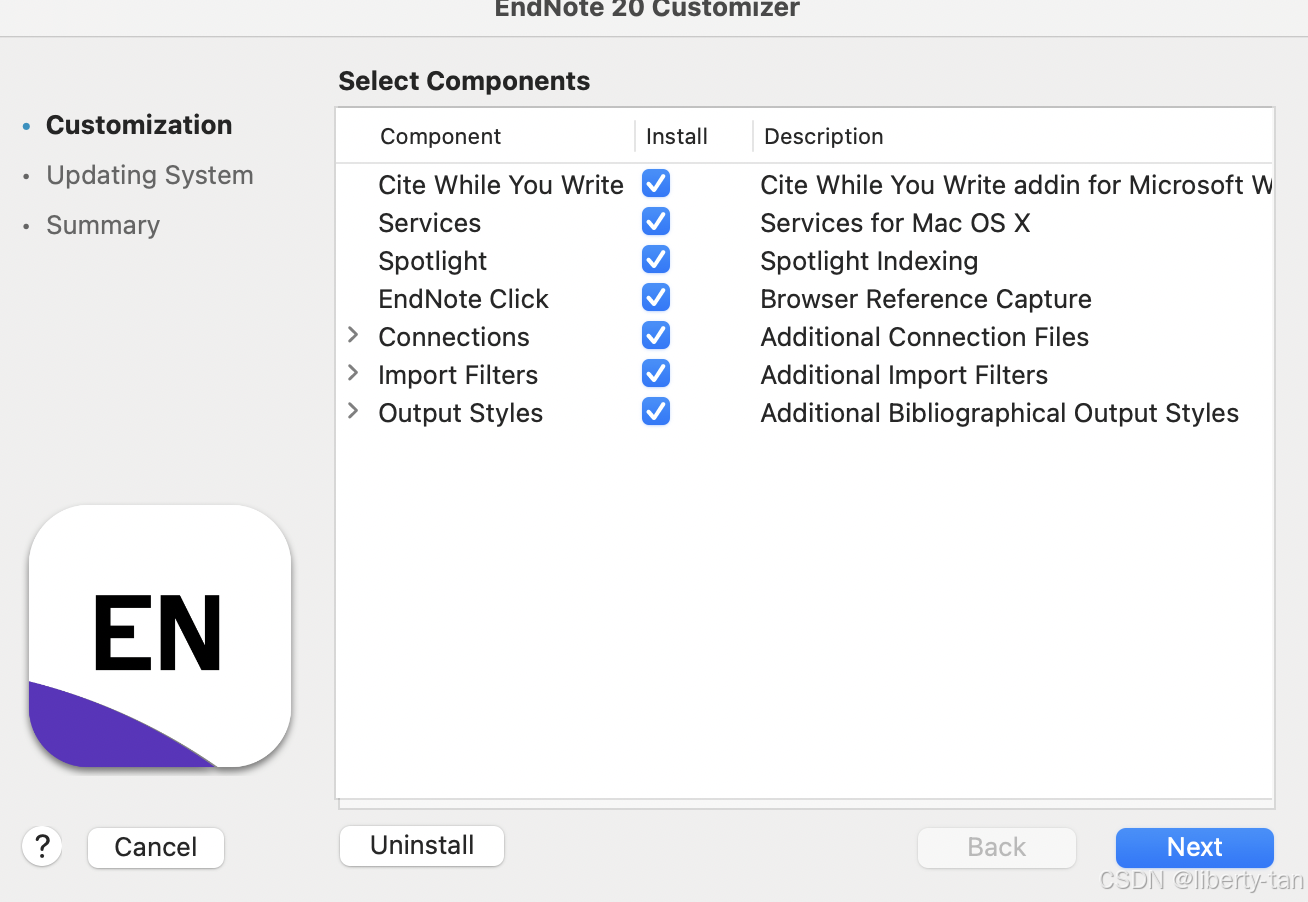
Task: Disable the Import Filters checkbox
Action: (655, 373)
